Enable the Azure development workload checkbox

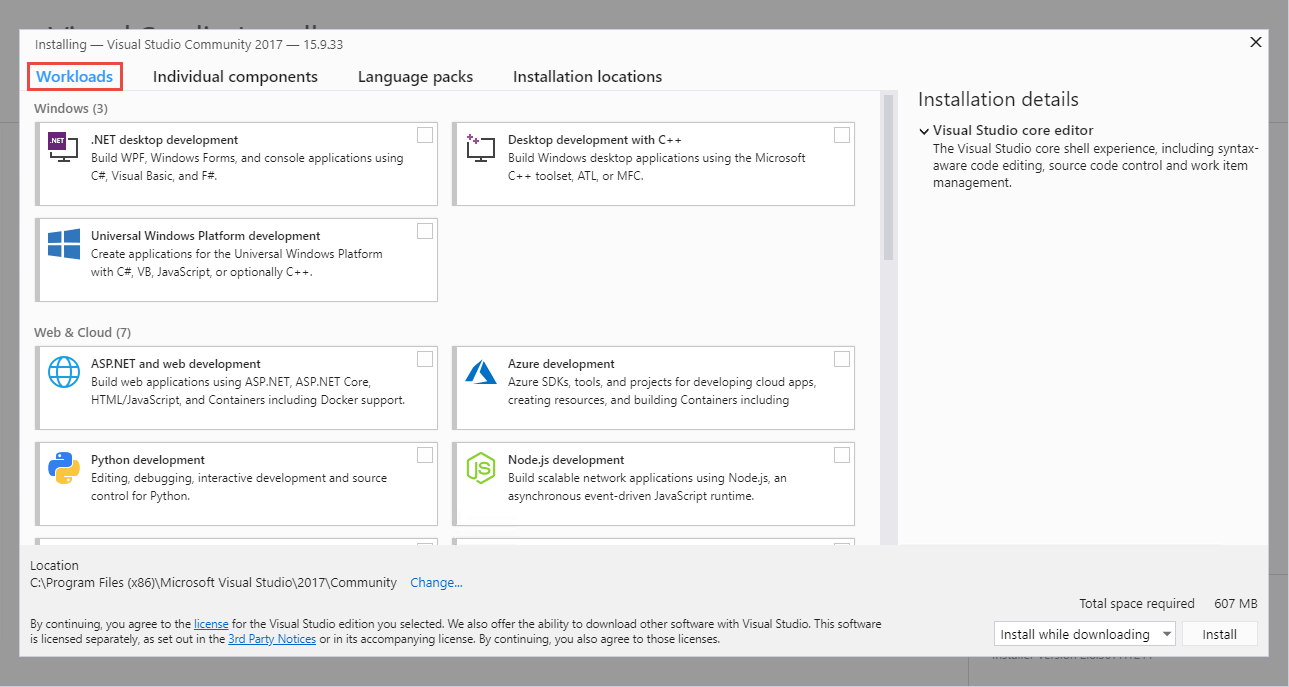[x=842, y=359]
